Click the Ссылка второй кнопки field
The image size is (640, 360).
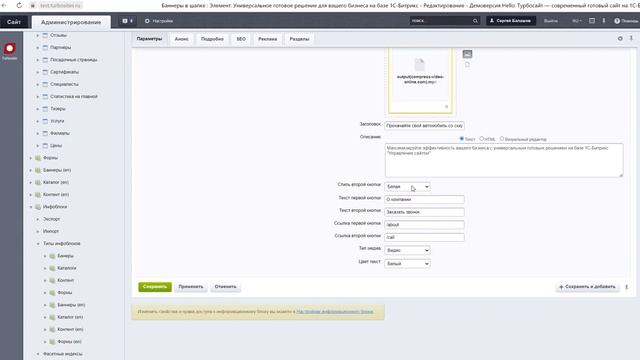pyautogui.click(x=424, y=238)
